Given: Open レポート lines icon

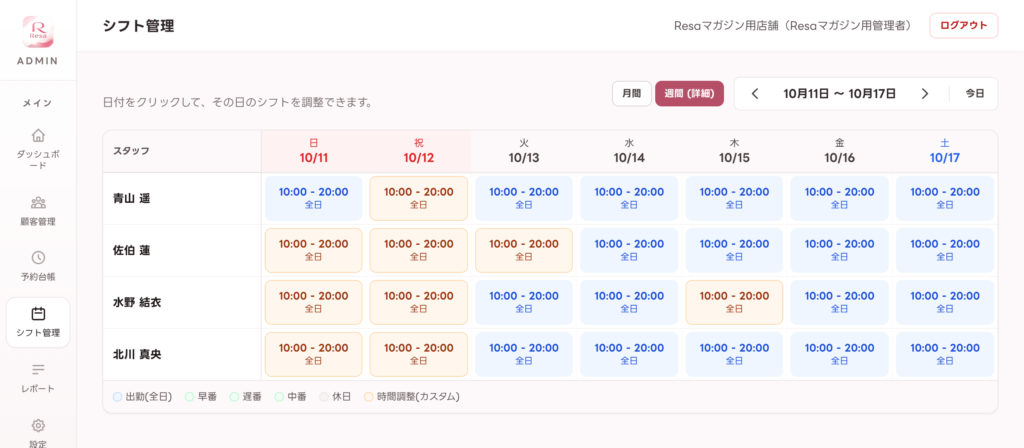Looking at the screenshot, I should pyautogui.click(x=38, y=370).
